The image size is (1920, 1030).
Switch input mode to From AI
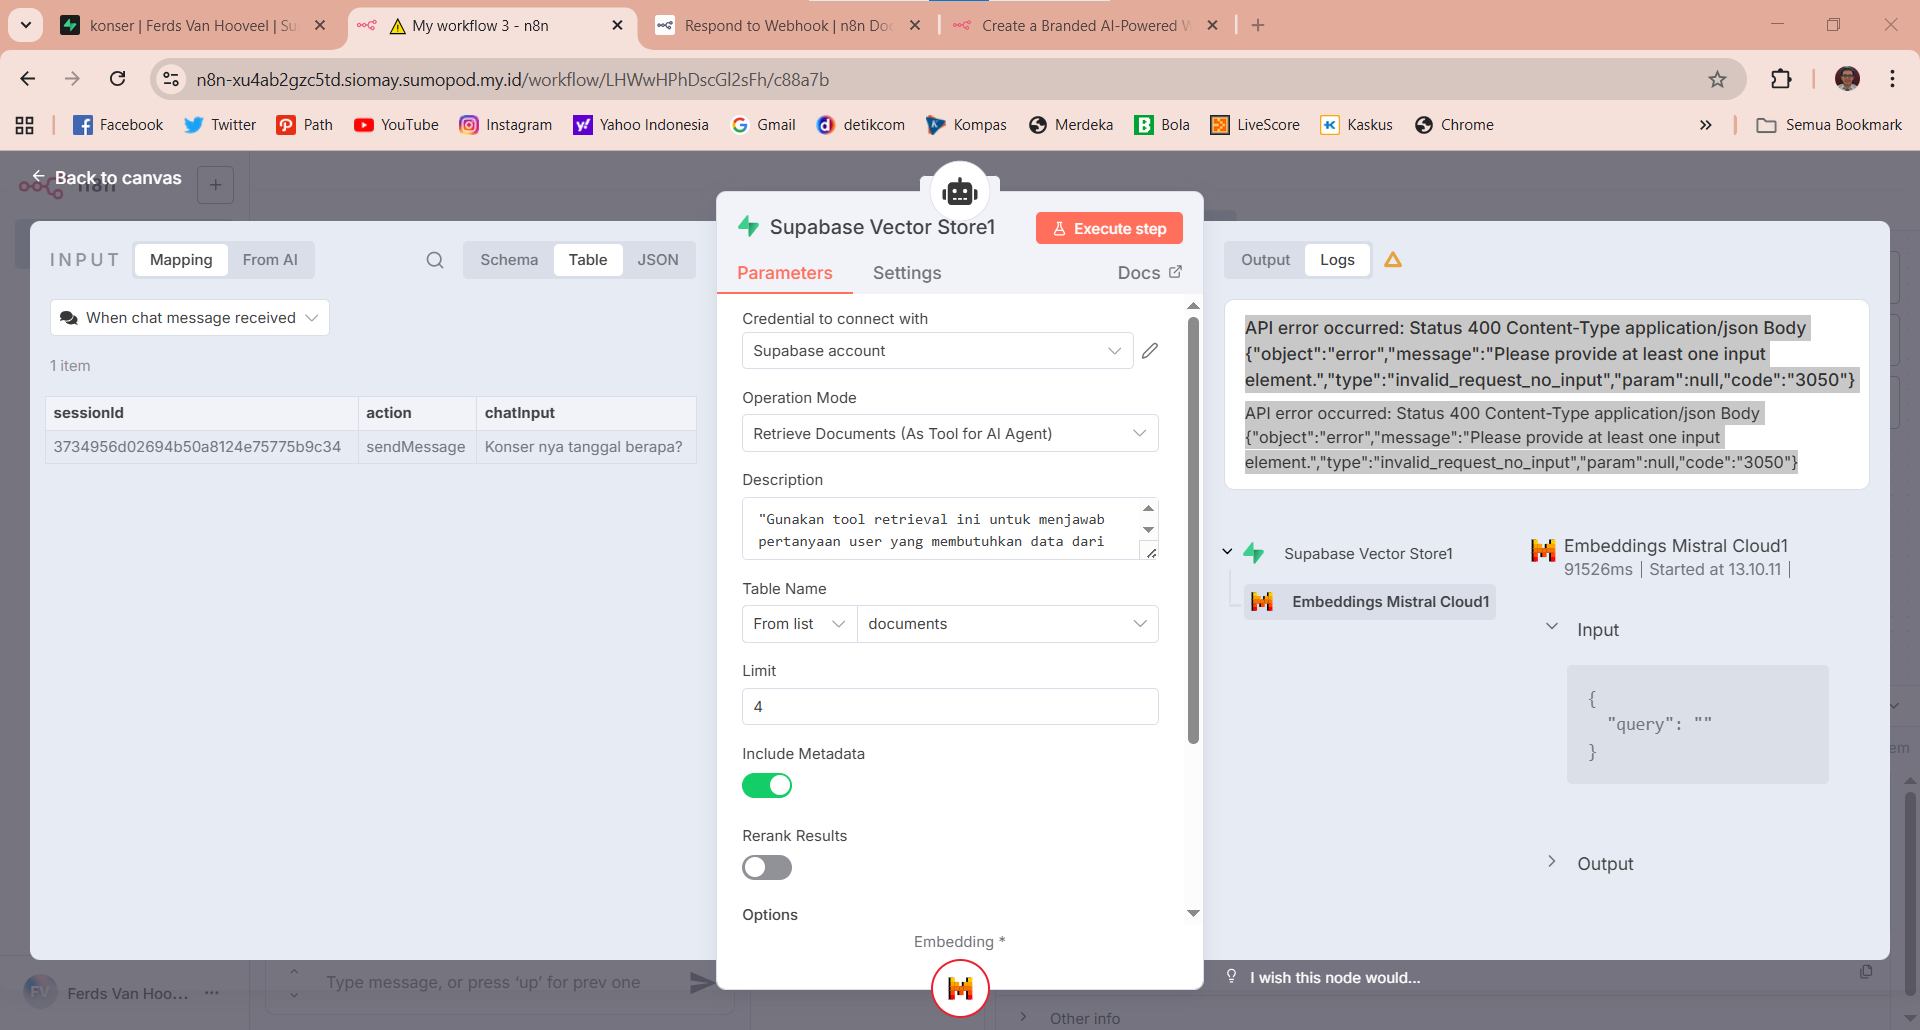coord(270,260)
